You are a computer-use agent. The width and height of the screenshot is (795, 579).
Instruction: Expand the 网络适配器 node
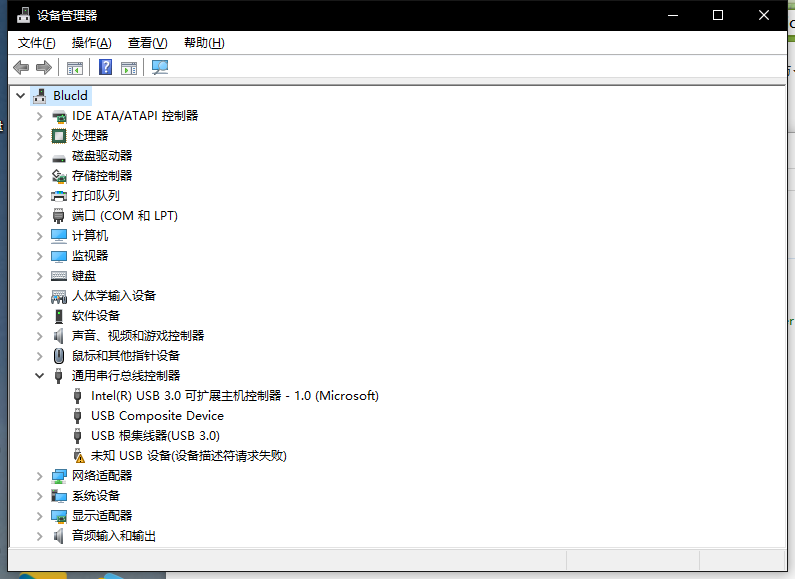(40, 476)
